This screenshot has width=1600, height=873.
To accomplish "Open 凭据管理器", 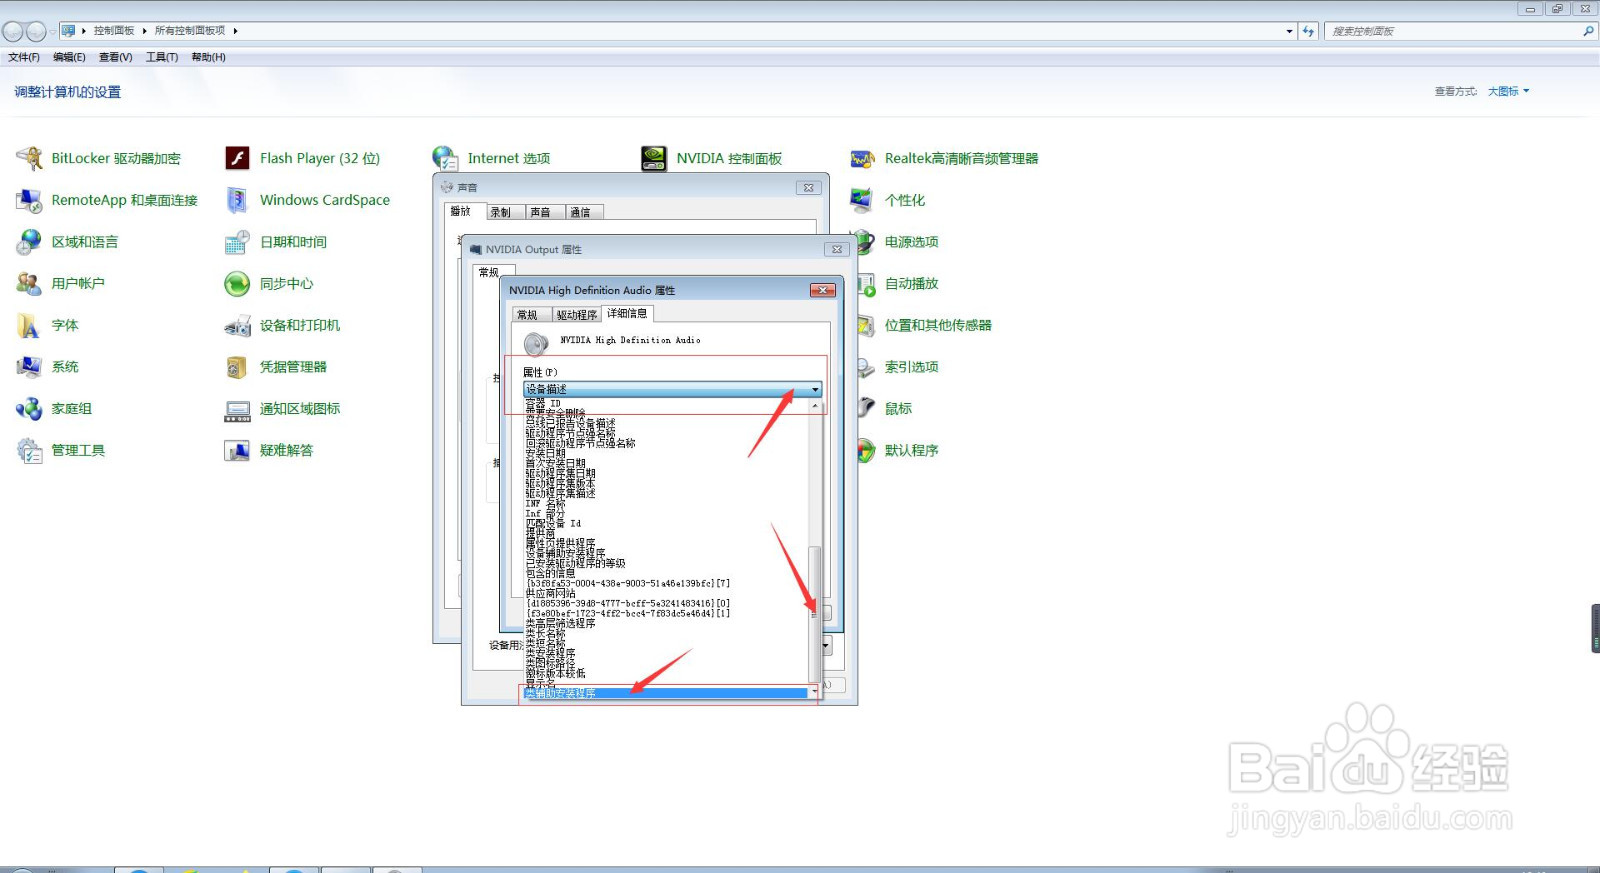I will tap(276, 367).
